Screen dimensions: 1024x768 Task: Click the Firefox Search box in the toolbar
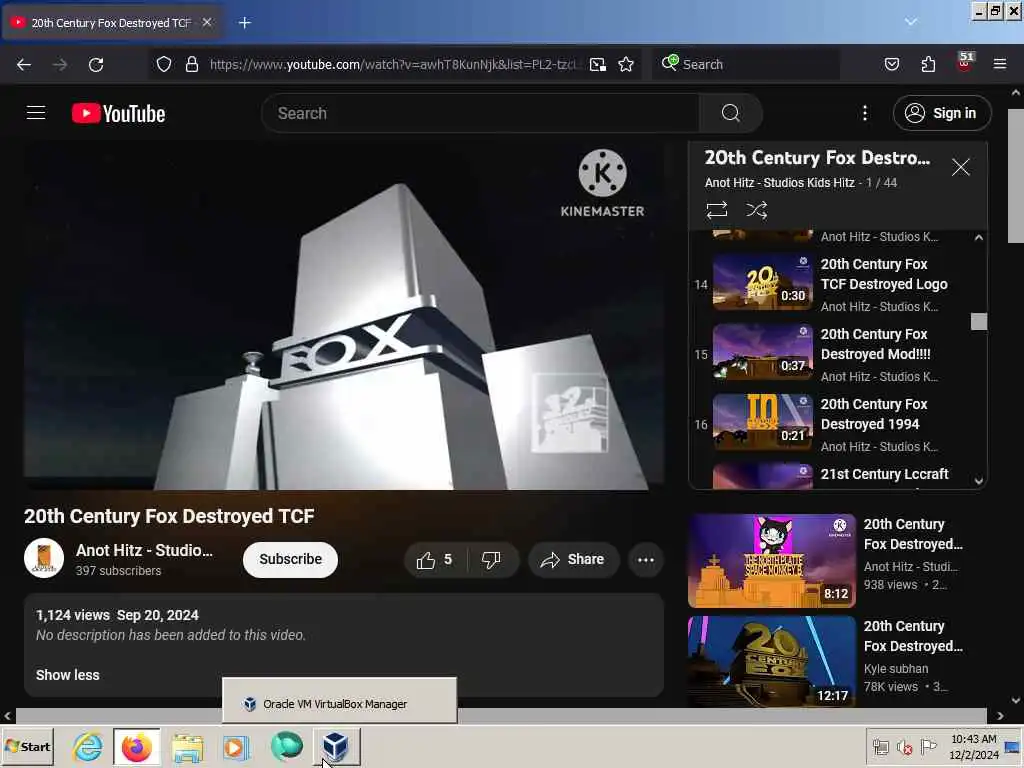tap(746, 64)
